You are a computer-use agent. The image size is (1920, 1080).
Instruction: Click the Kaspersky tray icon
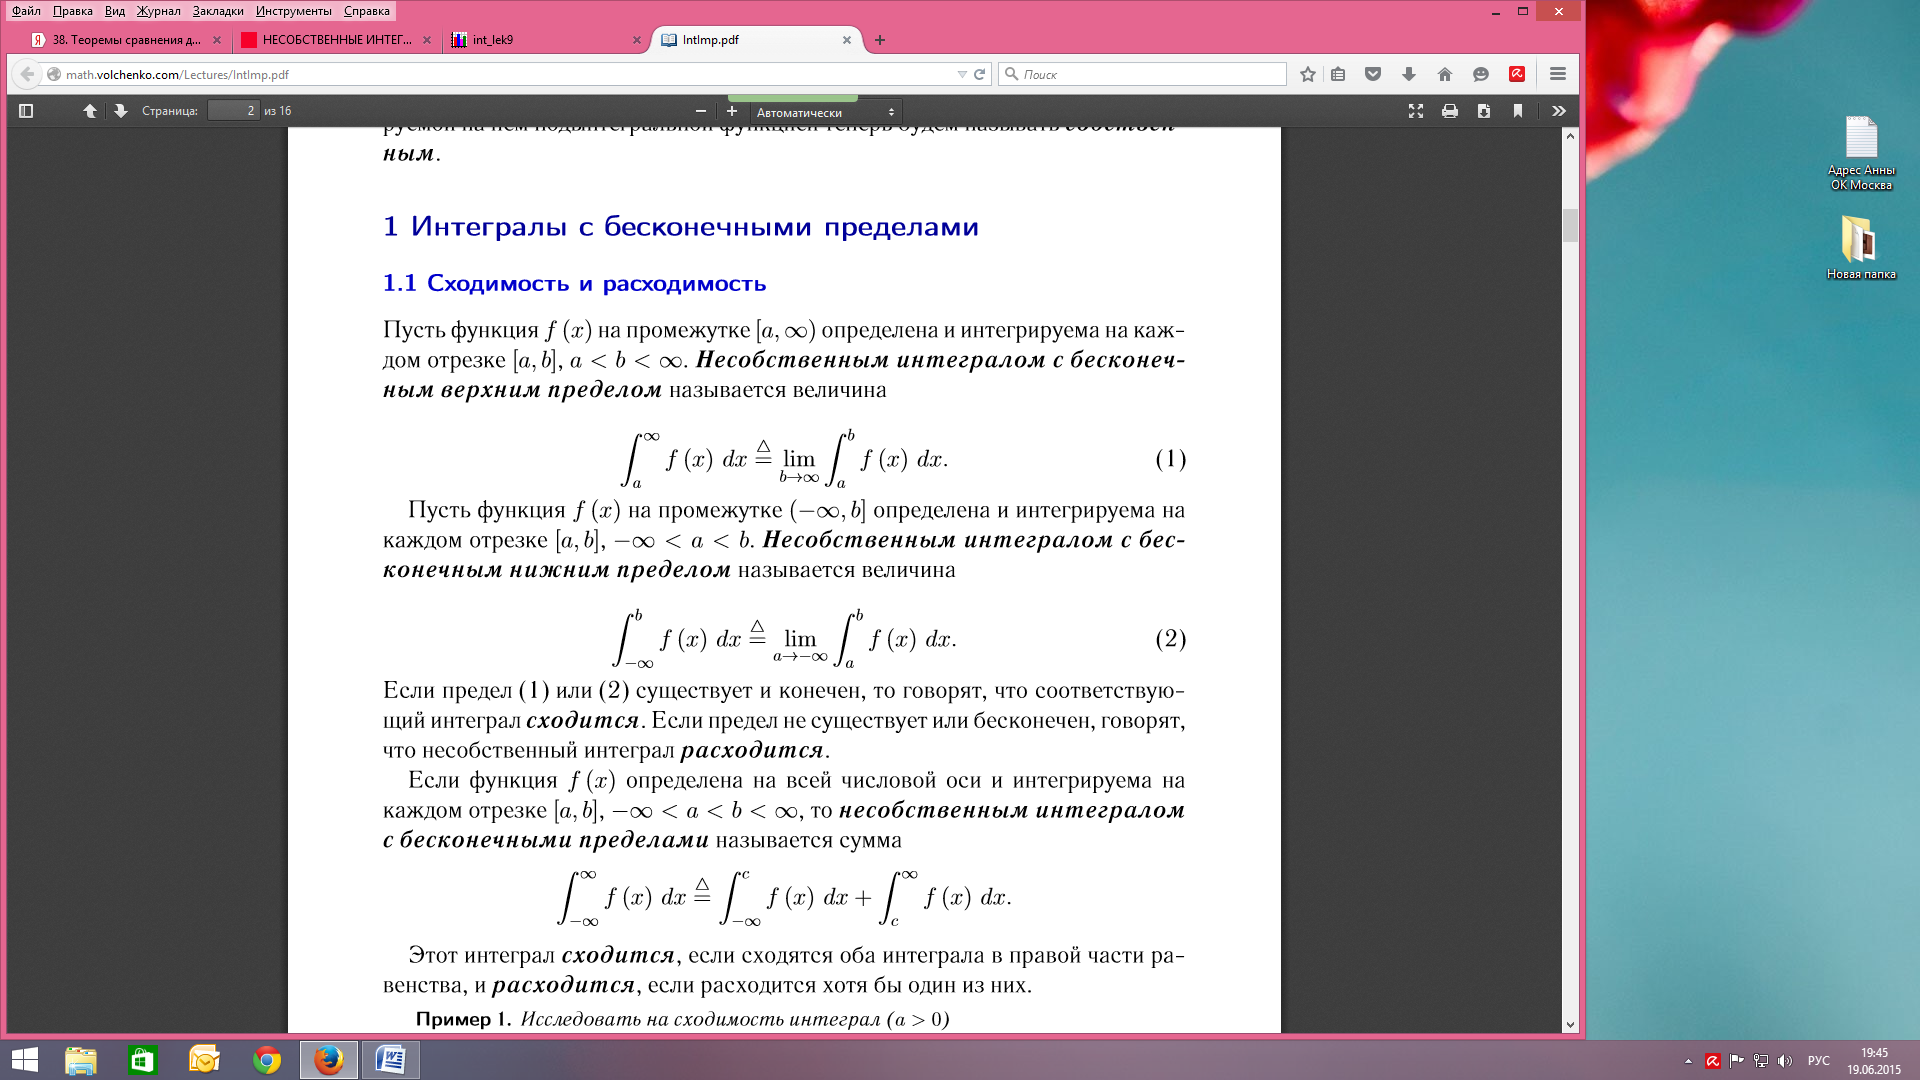(x=1713, y=1061)
